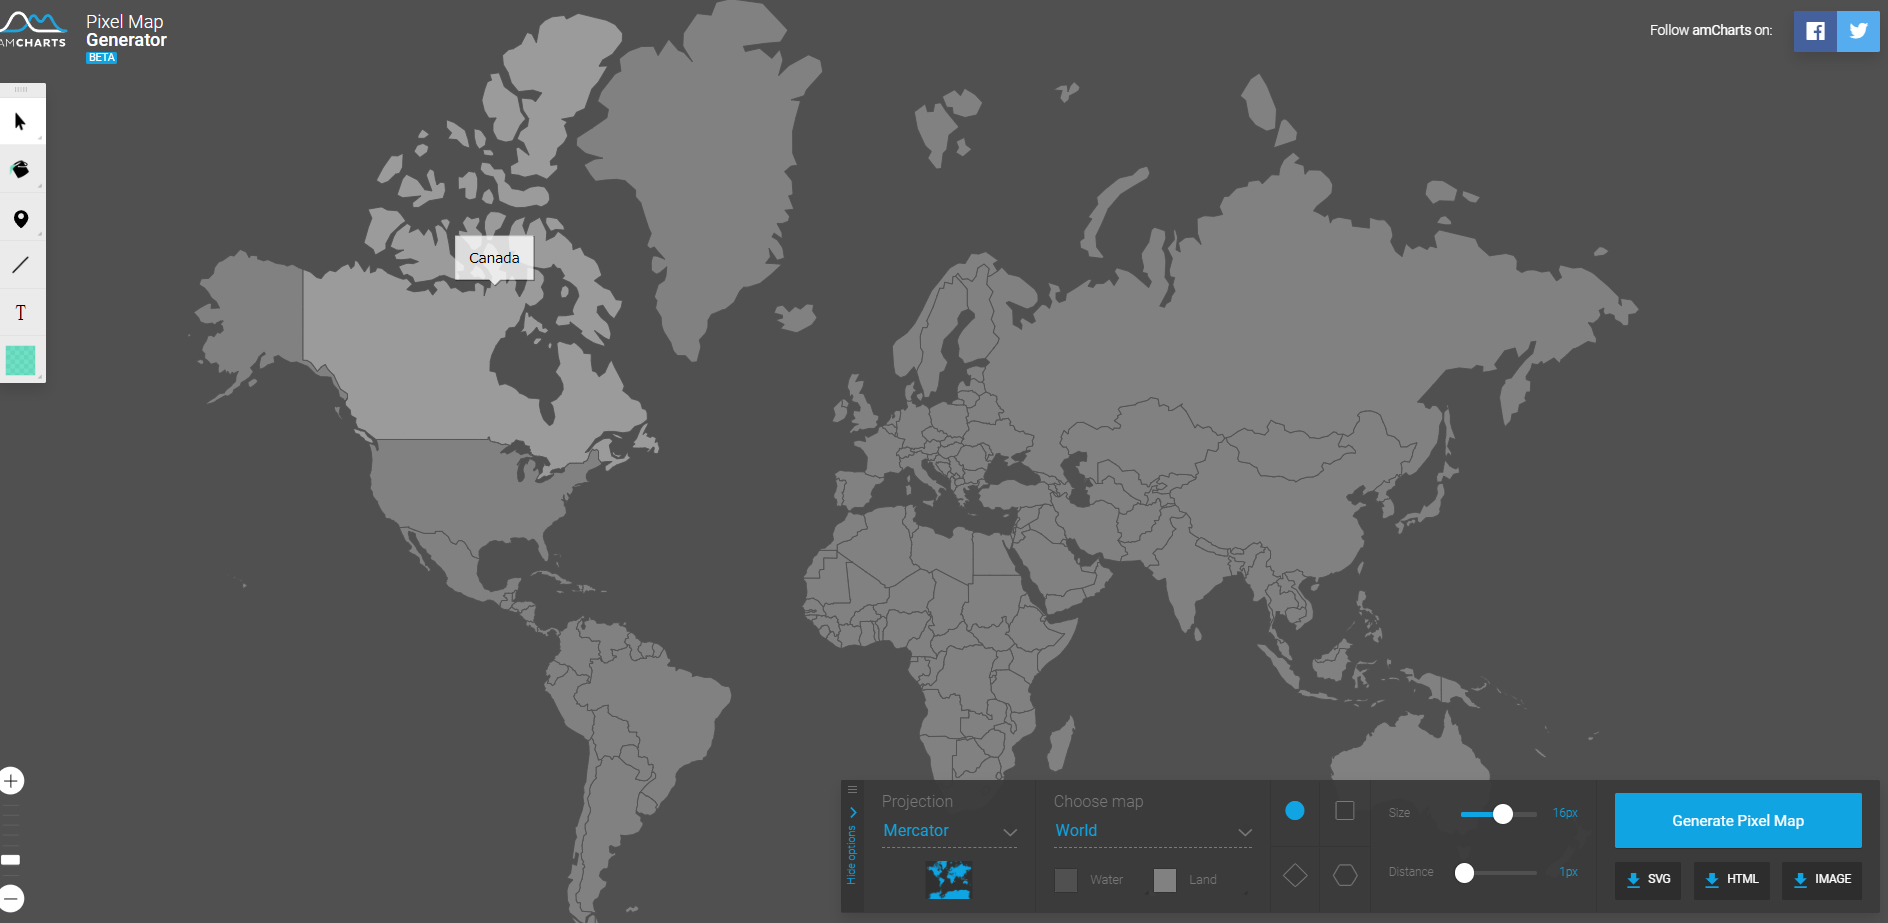Open the teal color swatch picker
This screenshot has width=1888, height=923.
(21, 360)
